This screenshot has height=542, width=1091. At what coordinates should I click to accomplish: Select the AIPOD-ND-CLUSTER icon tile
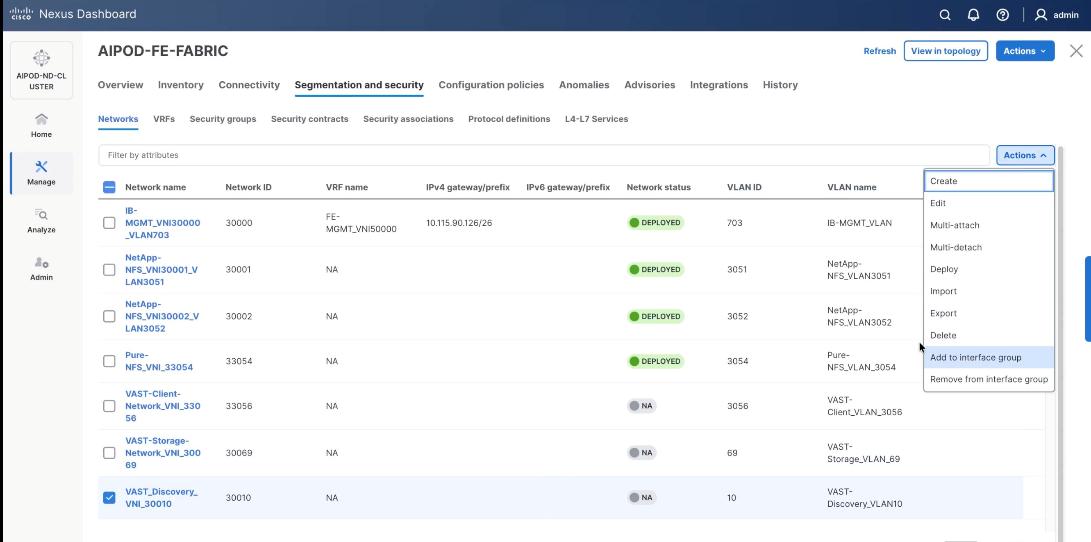coord(42,70)
